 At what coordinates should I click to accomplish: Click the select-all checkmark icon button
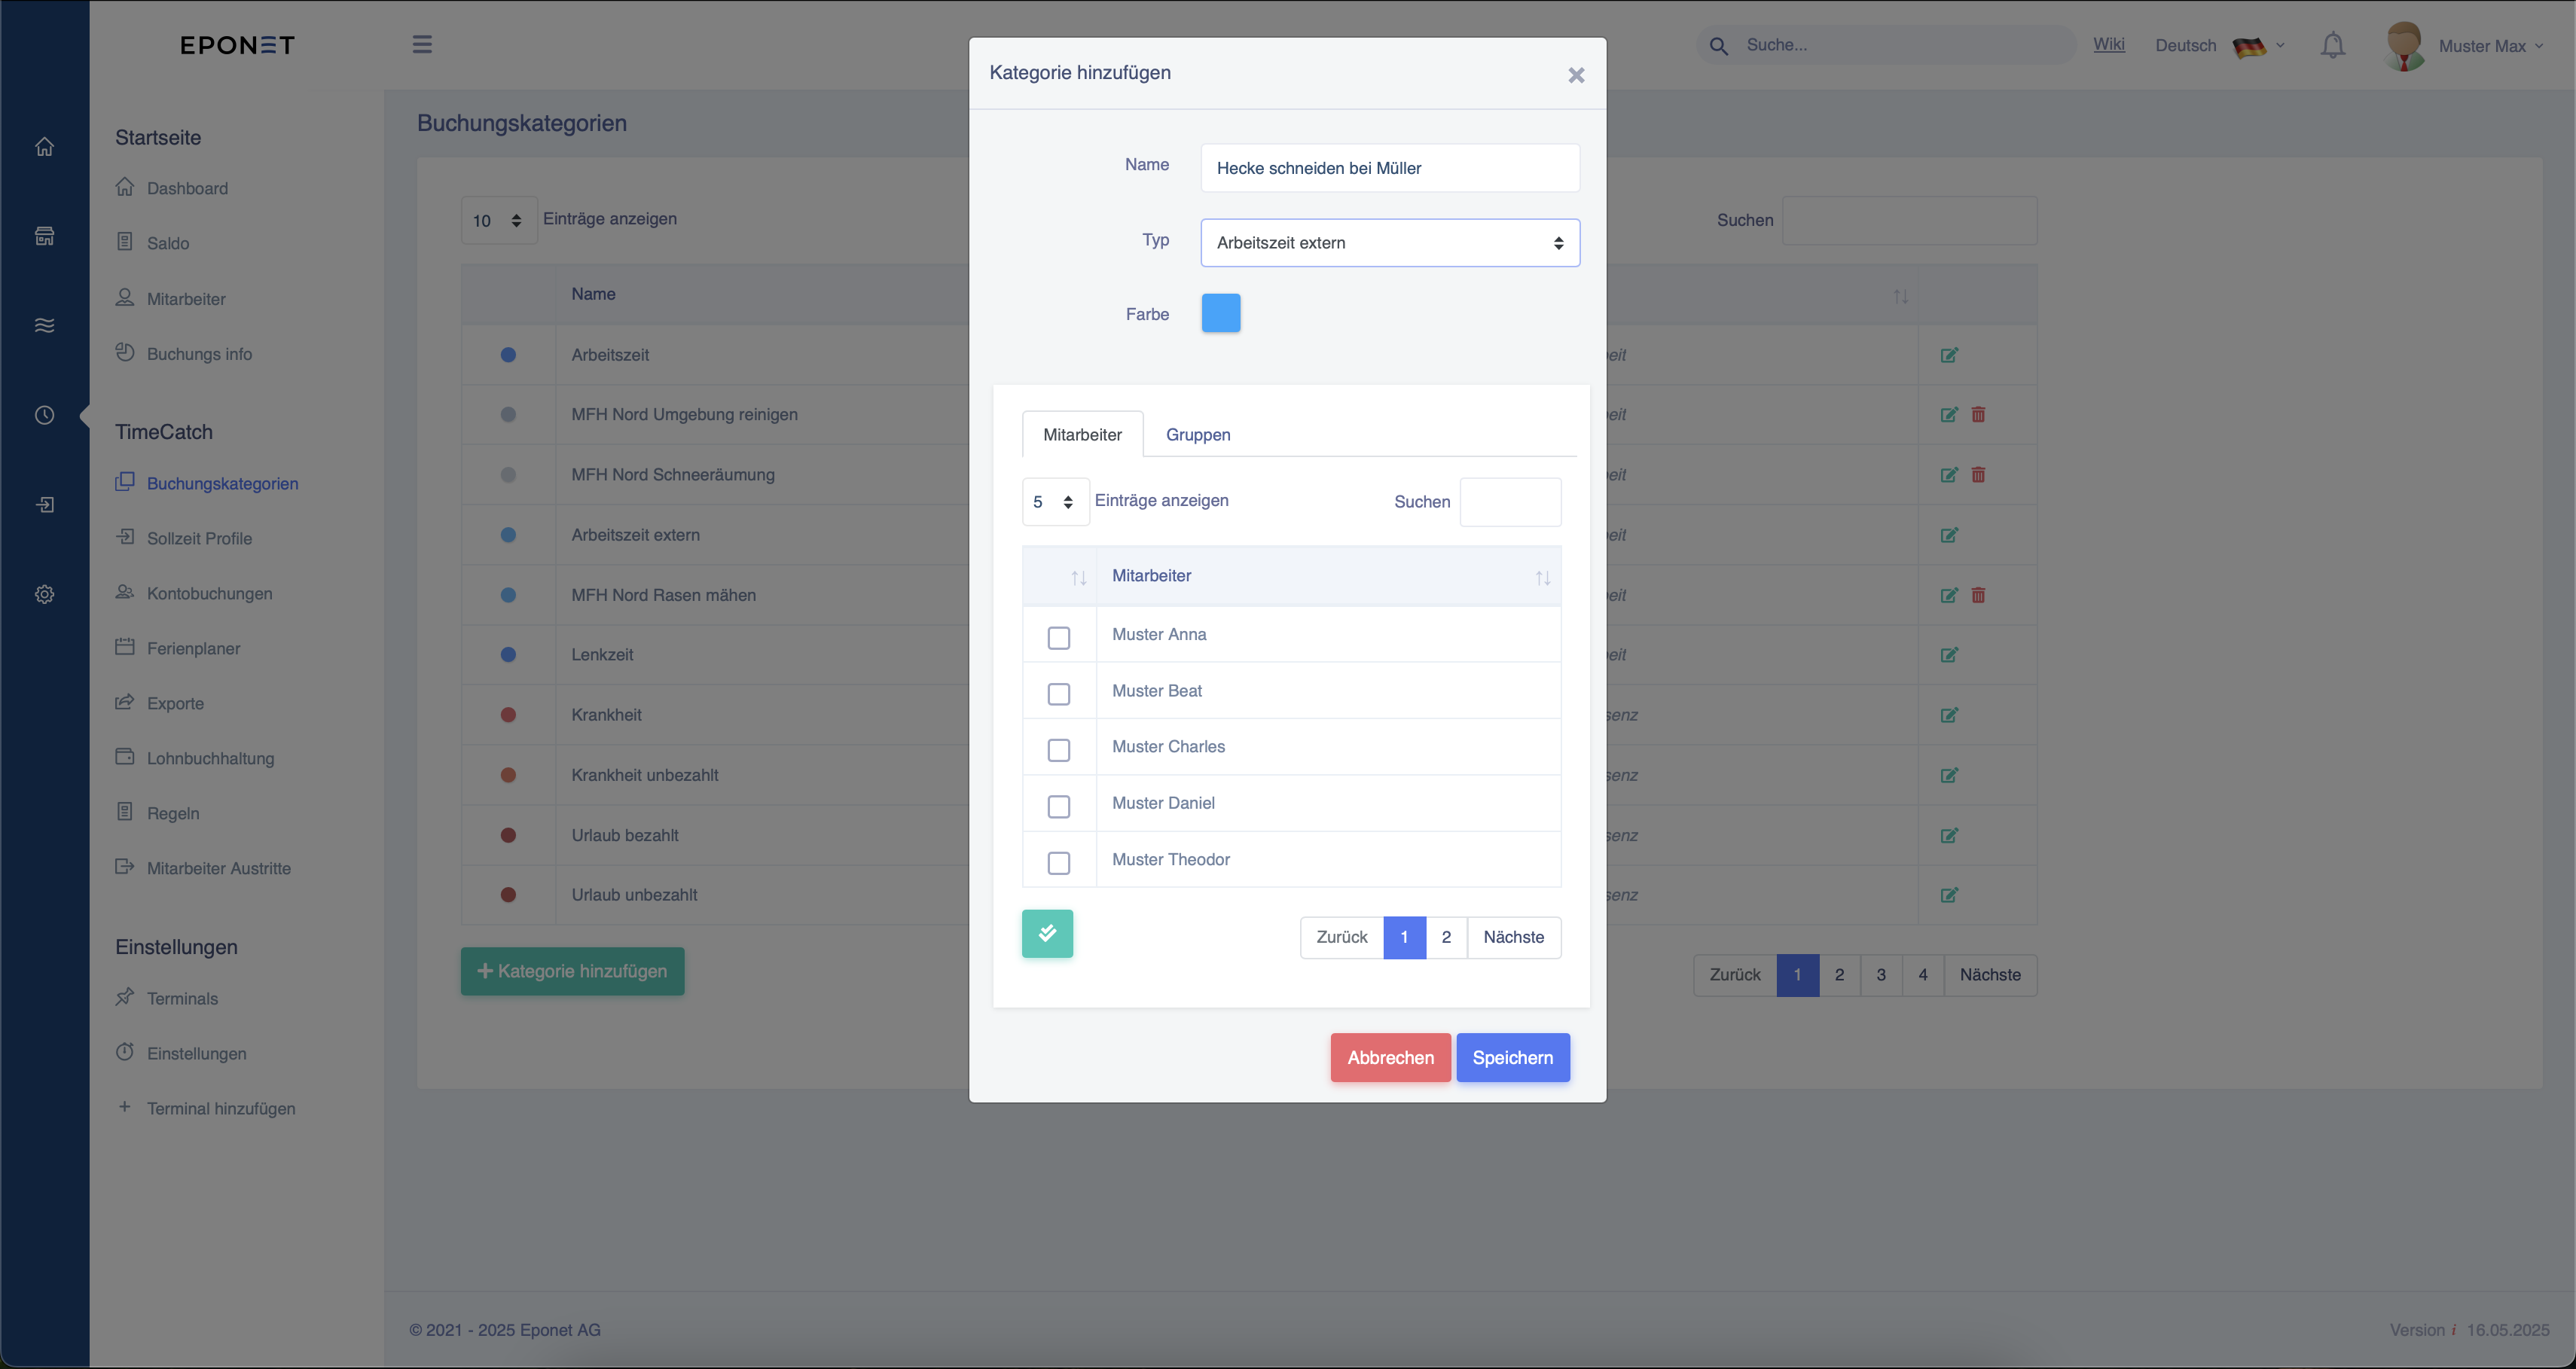pos(1047,933)
